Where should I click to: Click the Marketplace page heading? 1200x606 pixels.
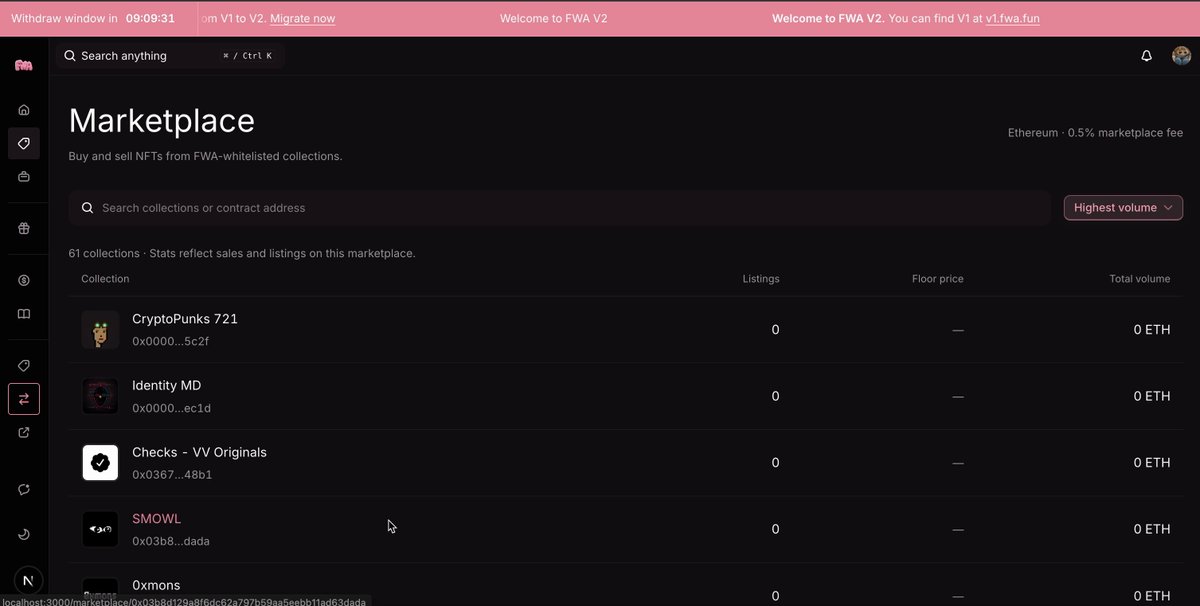click(x=162, y=121)
